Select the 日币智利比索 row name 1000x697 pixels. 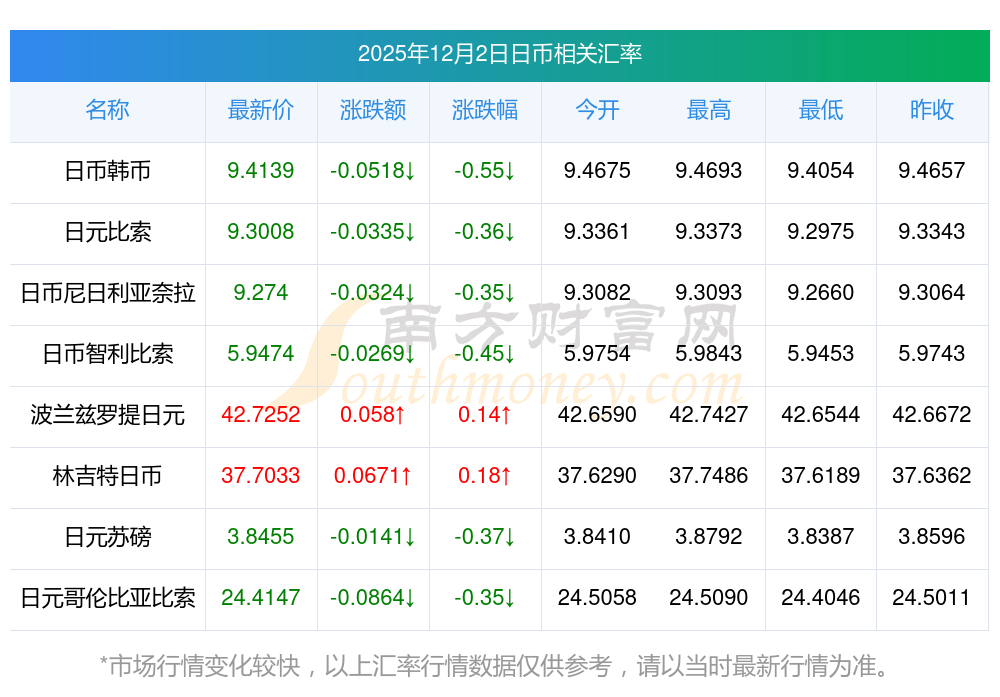coord(108,354)
